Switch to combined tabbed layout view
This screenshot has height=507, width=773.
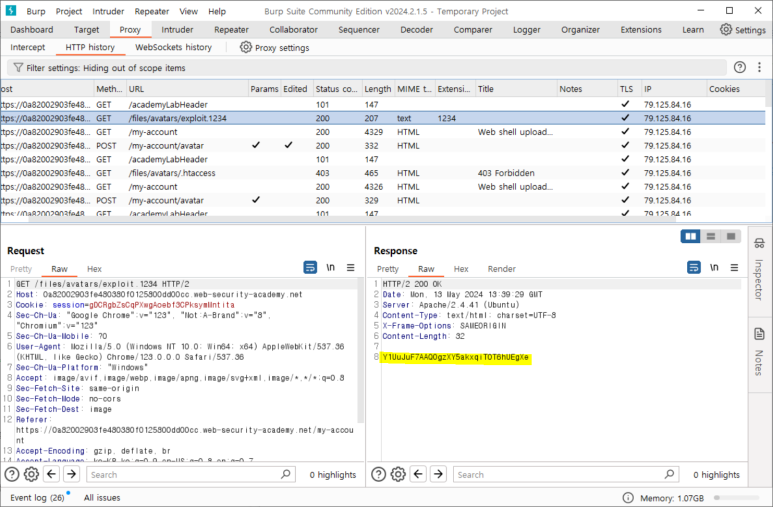click(x=731, y=237)
